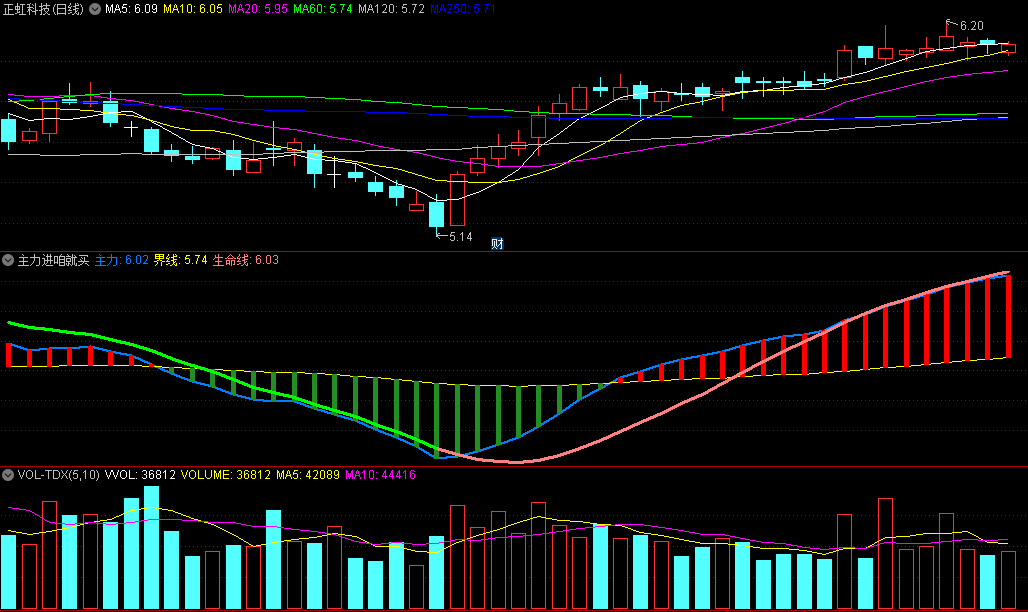This screenshot has width=1028, height=612.
Task: Click the volume MA10: 44416 label
Action: [x=380, y=475]
